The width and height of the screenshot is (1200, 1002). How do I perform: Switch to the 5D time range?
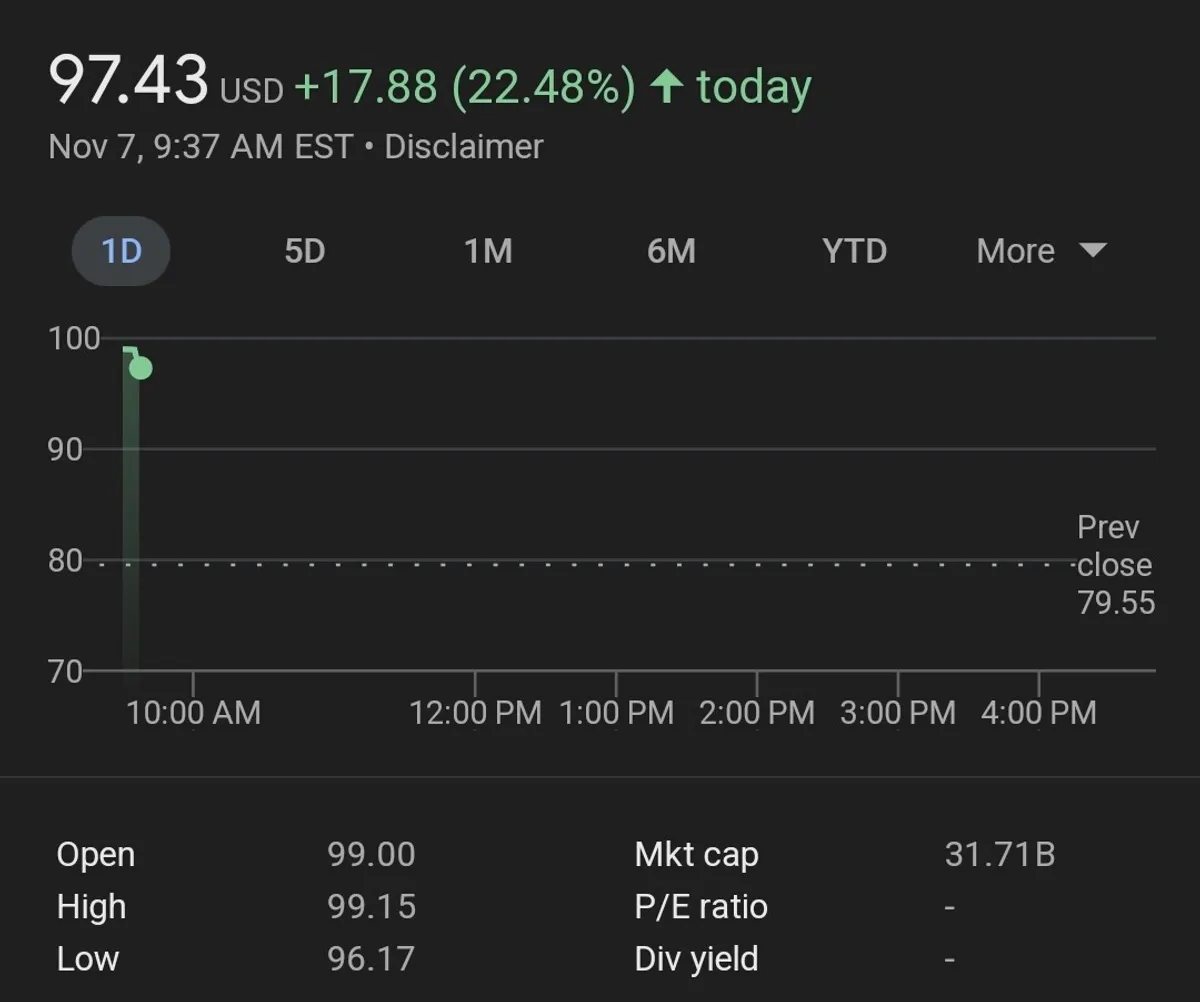click(x=304, y=251)
